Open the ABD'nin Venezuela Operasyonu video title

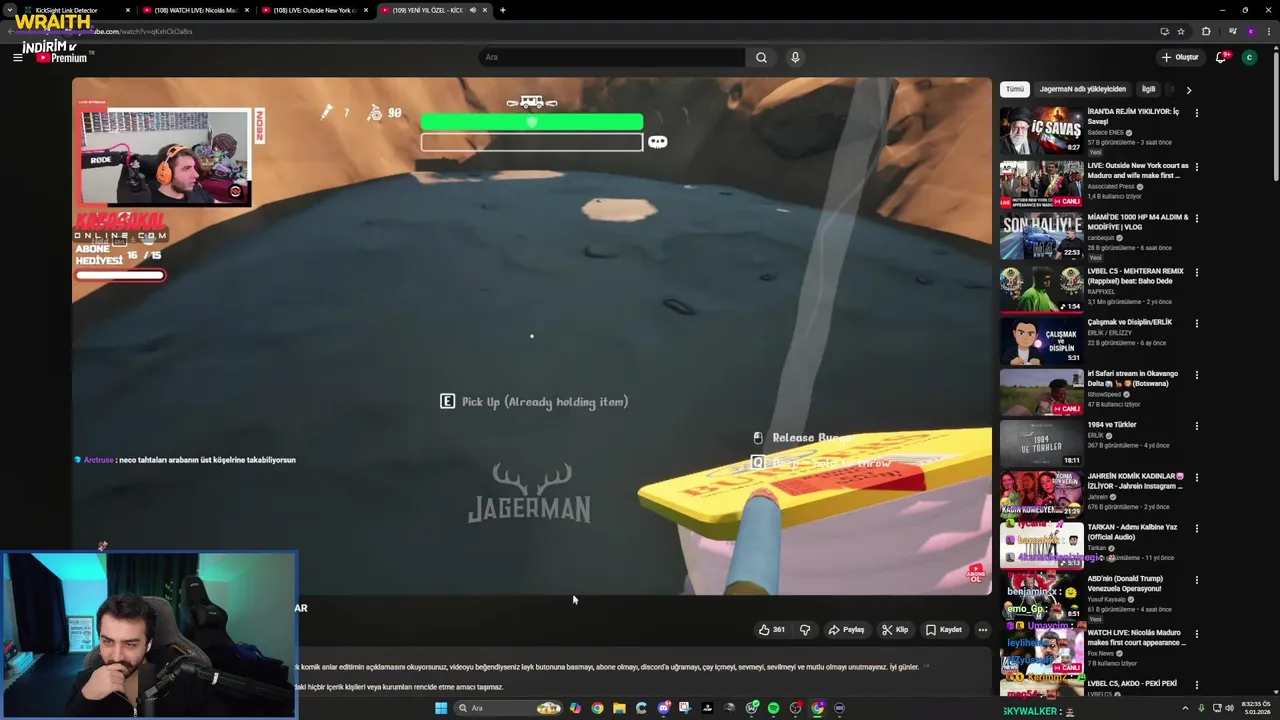tap(1130, 584)
